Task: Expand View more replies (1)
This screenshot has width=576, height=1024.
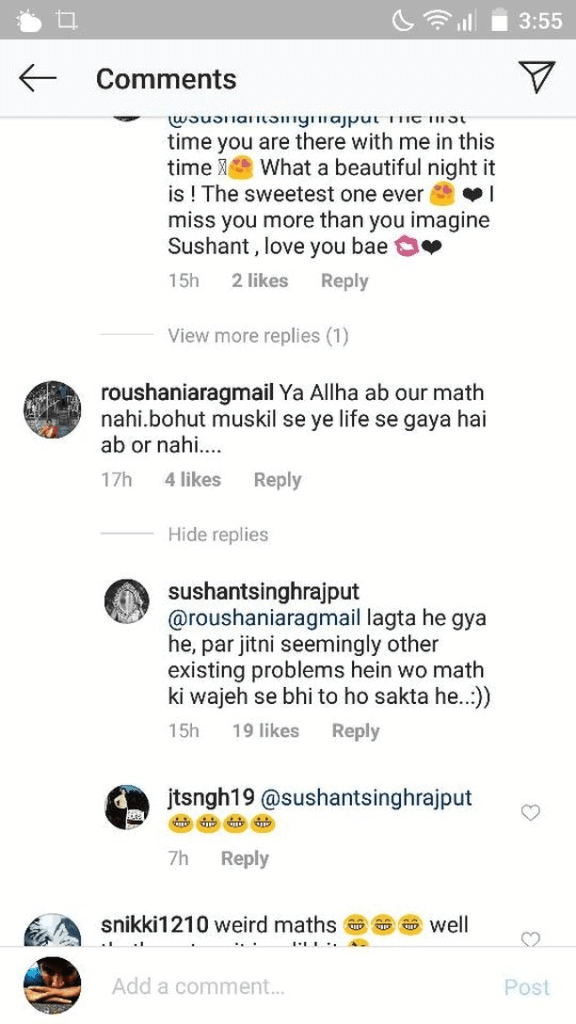Action: point(258,336)
